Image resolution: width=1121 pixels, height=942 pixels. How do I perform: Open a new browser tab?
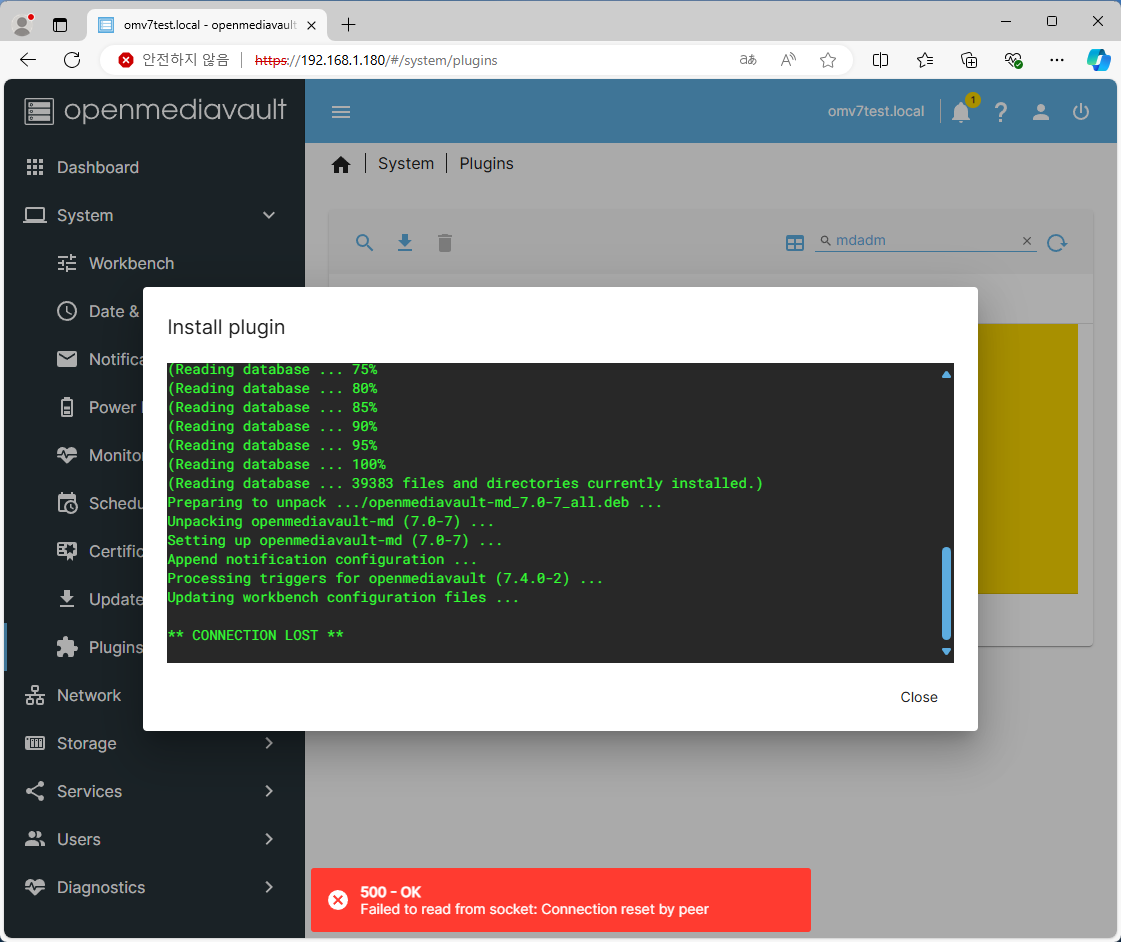[348, 25]
